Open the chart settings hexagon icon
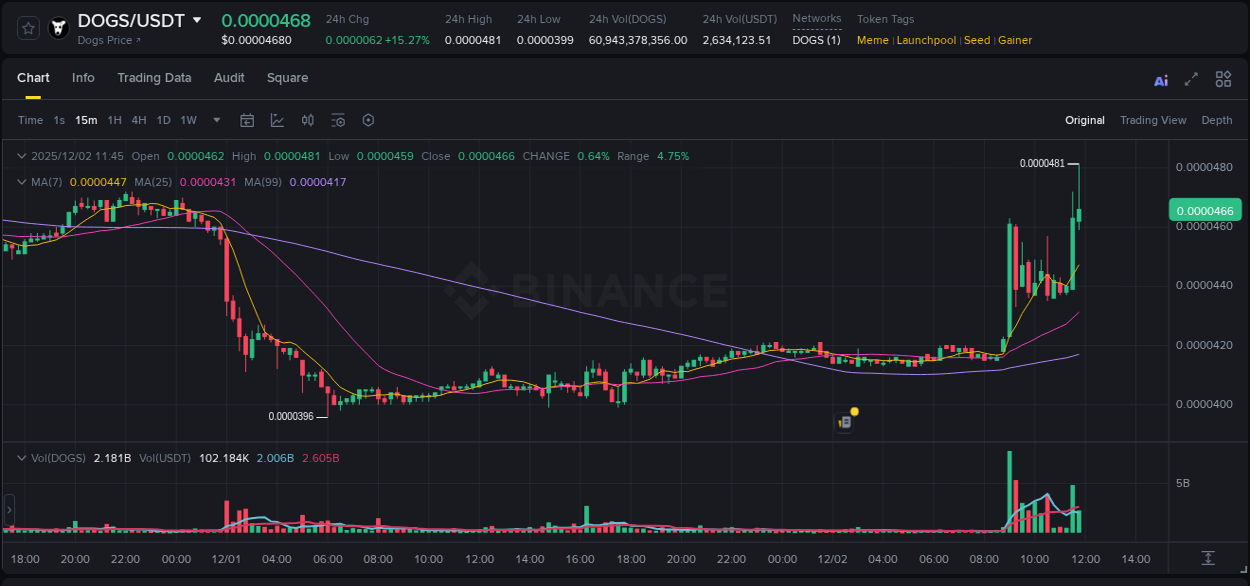1250x586 pixels. point(368,120)
